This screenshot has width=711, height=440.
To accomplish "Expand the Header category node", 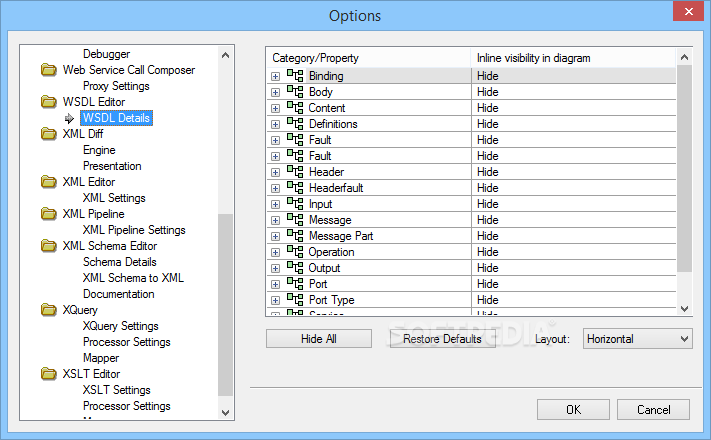I will coord(275,172).
